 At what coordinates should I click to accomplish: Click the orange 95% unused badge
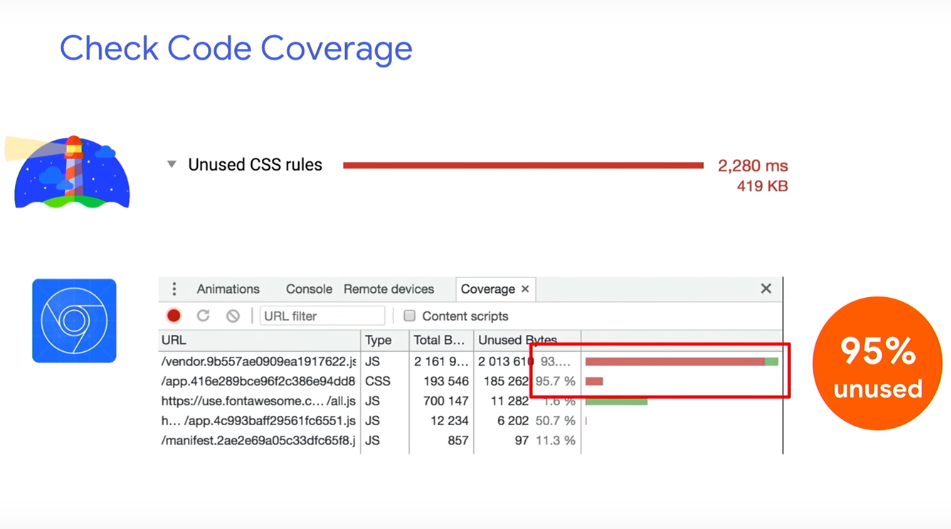click(878, 363)
